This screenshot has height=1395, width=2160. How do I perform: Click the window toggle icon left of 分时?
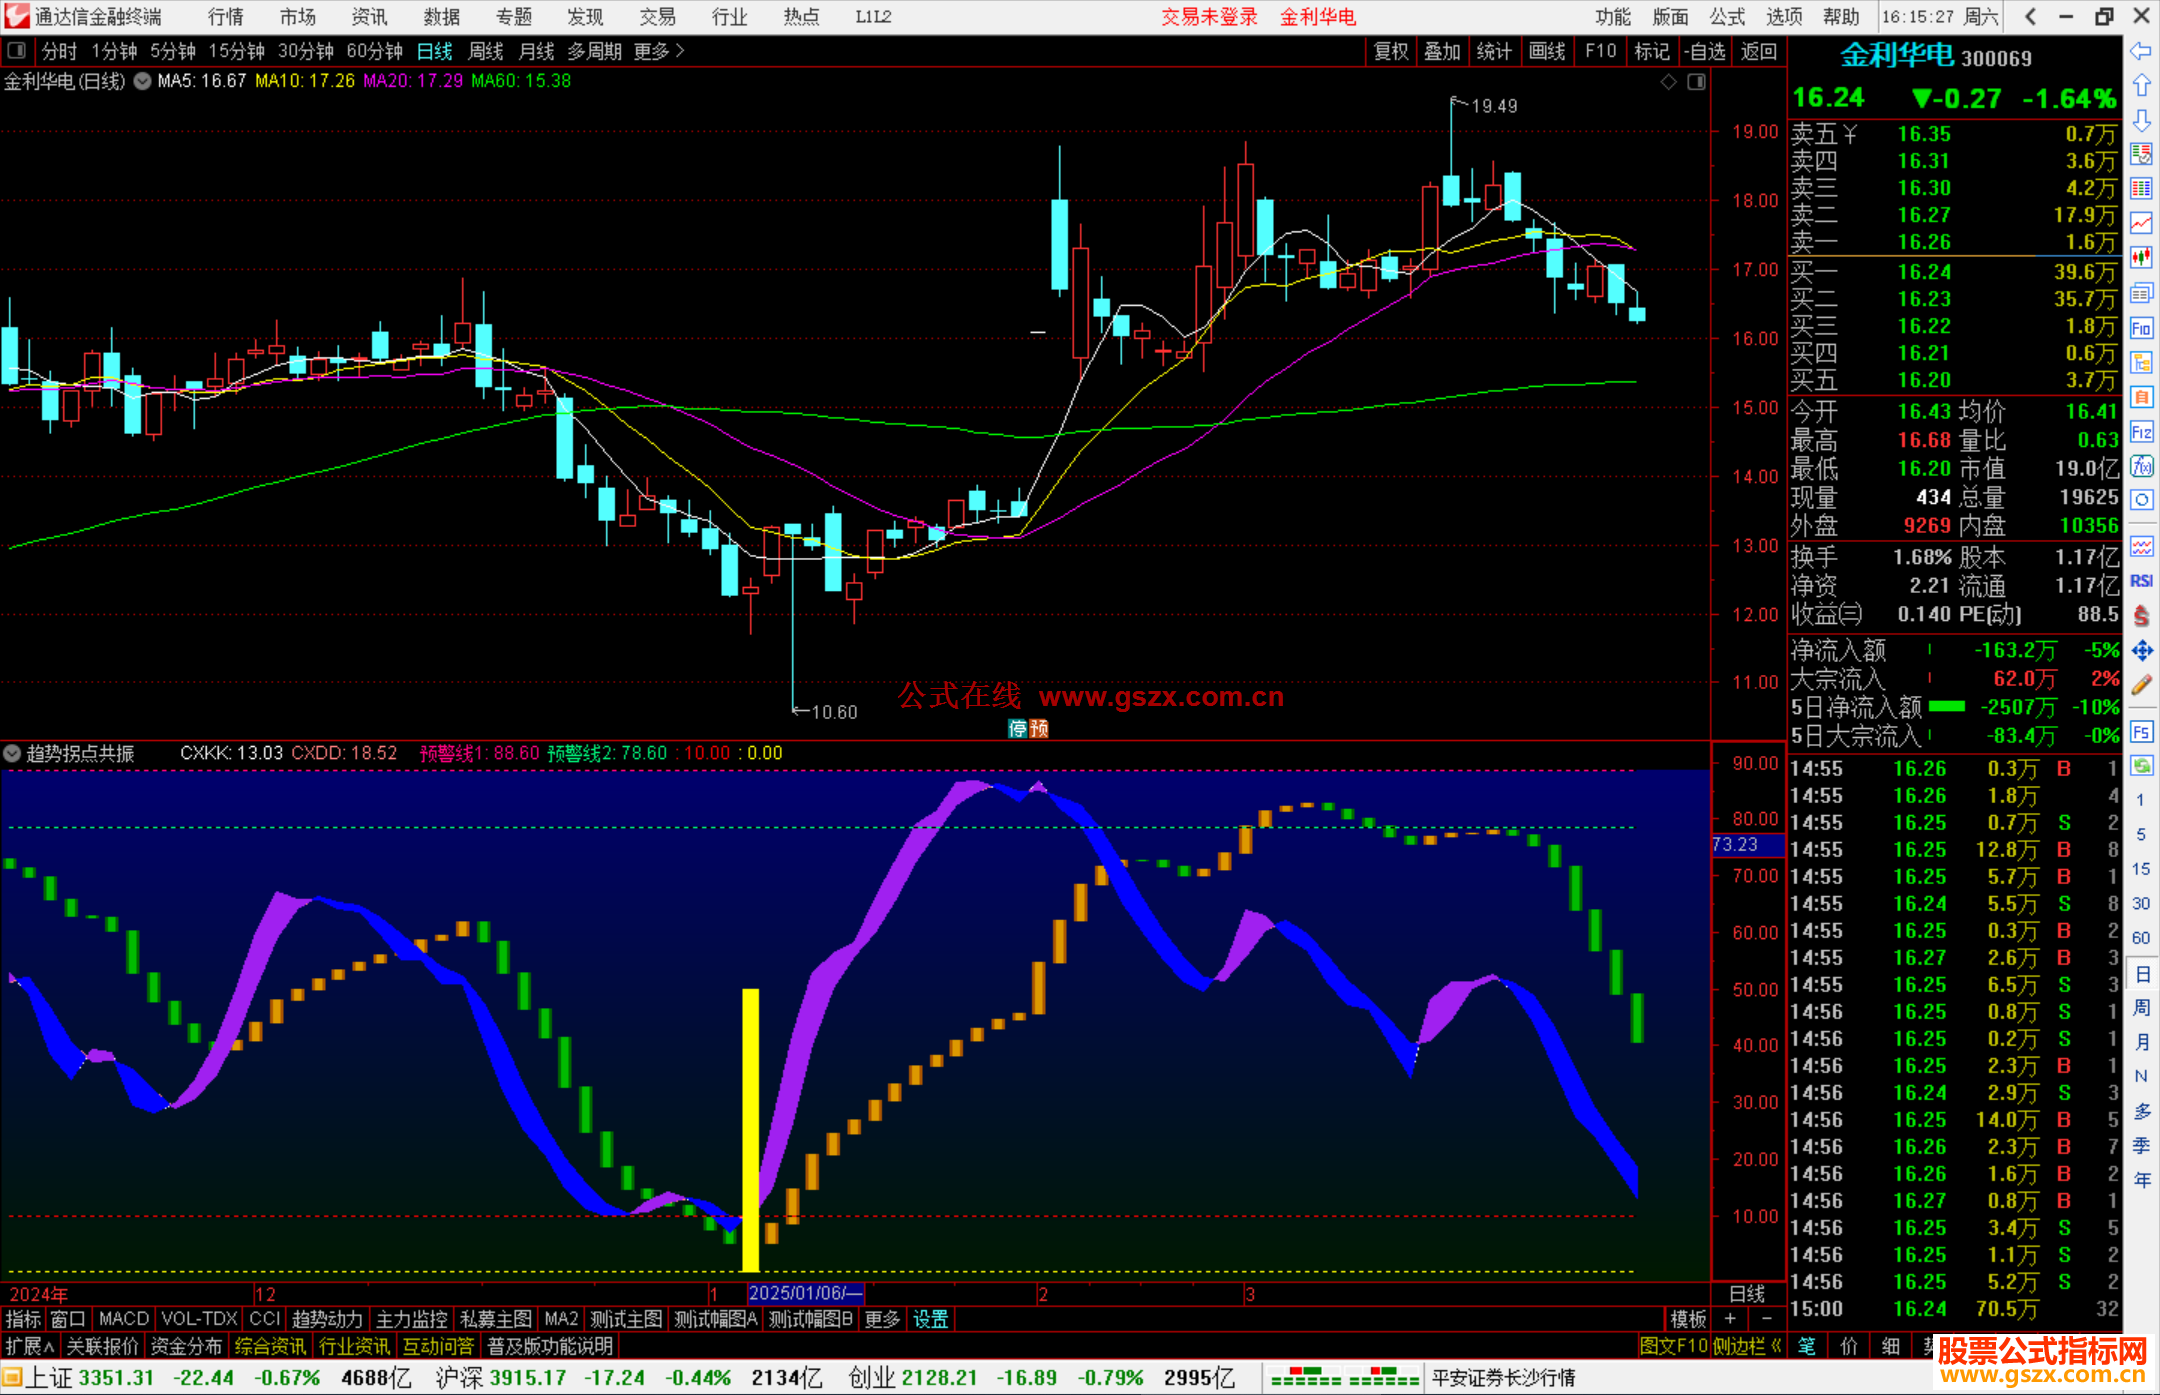(16, 50)
